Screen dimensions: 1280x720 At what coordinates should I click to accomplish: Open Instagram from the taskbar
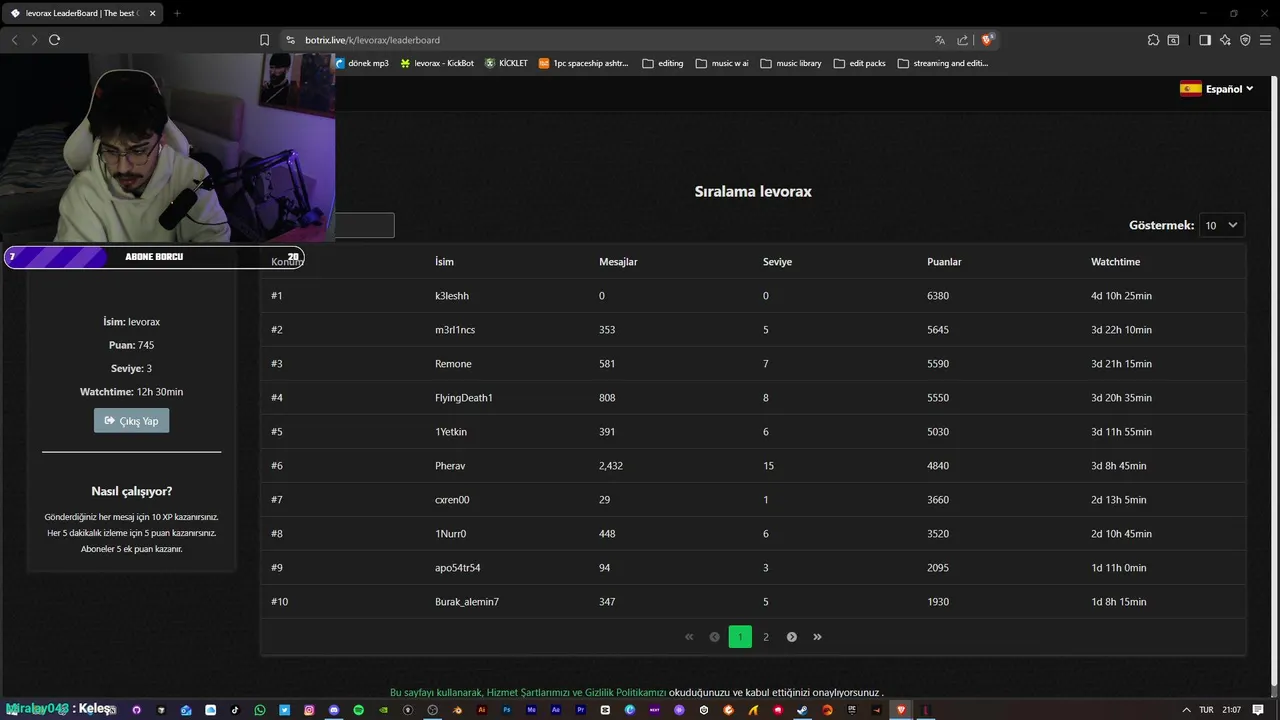click(309, 710)
